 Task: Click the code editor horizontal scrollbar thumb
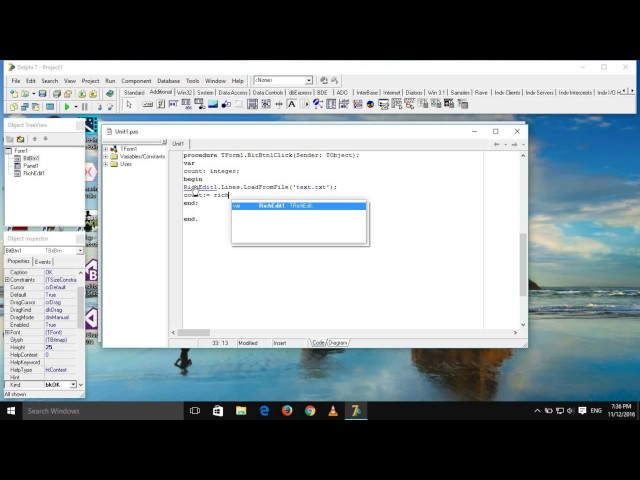point(193,333)
